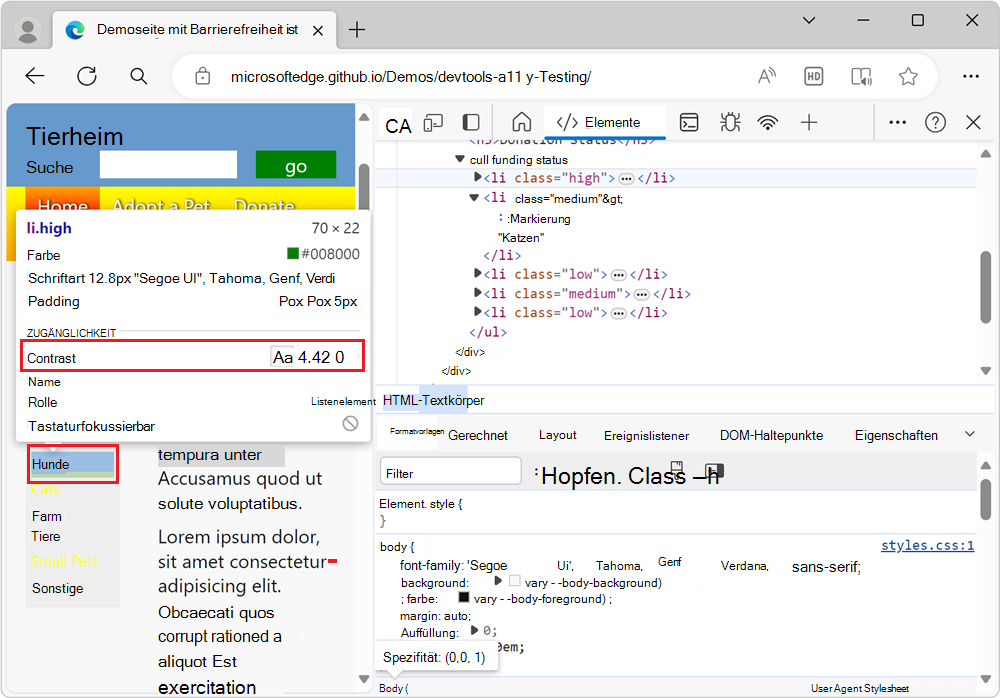Open the immersive reader icon
Screen dimensions: 1000x698
862,77
